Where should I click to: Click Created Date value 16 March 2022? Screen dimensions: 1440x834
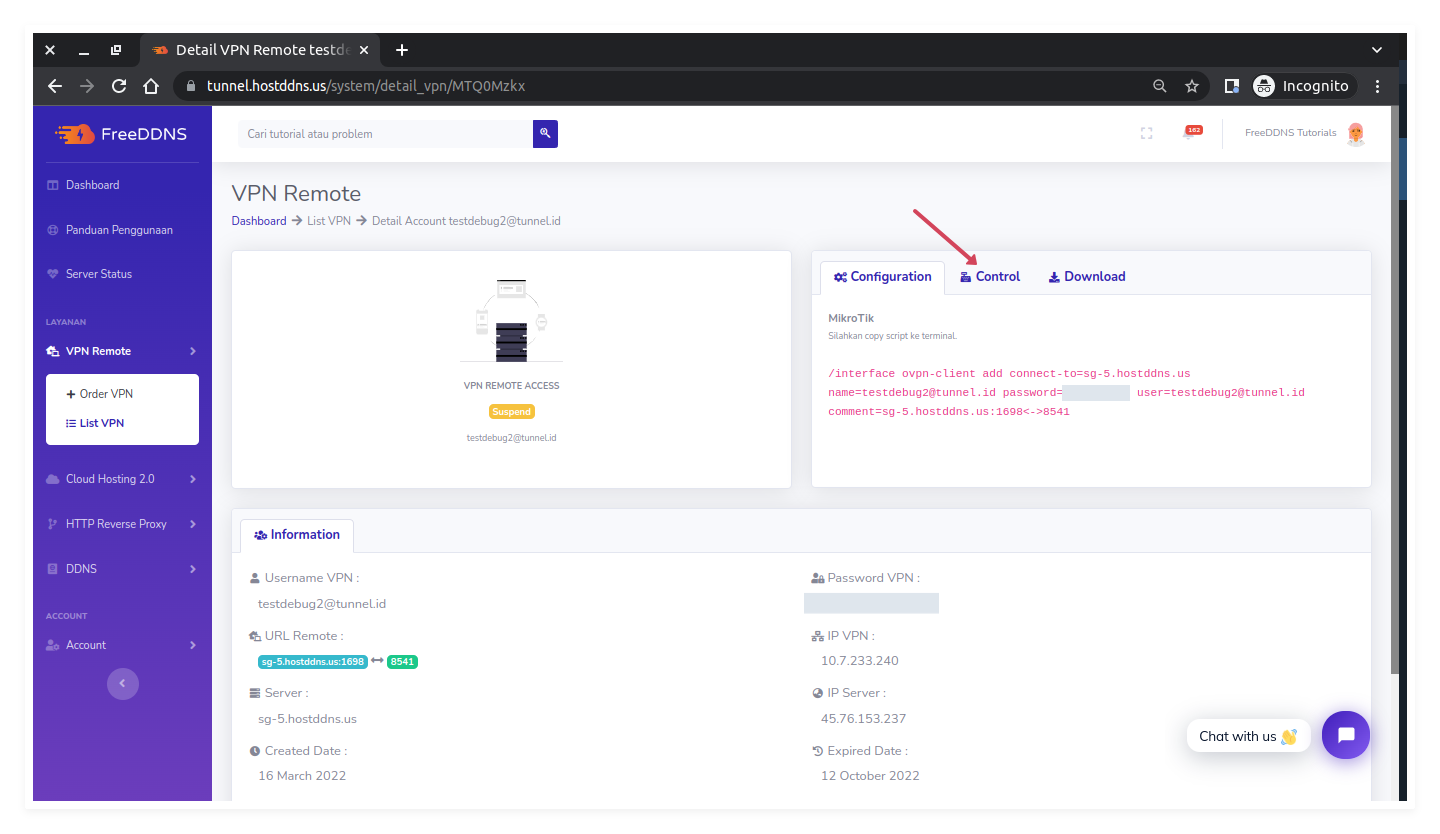pos(302,776)
